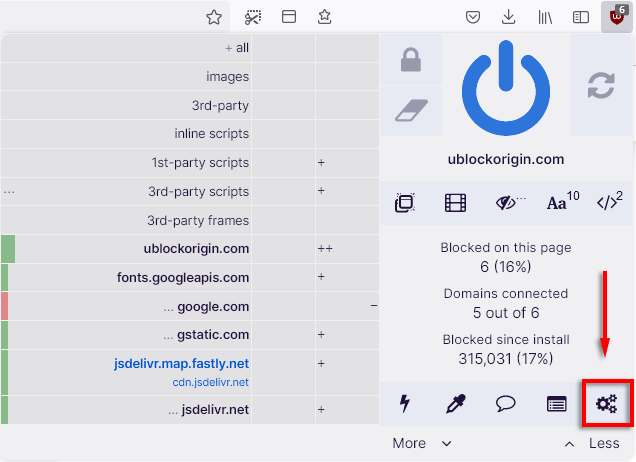The image size is (636, 462).
Task: Open the dashboard gears icon
Action: pyautogui.click(x=607, y=404)
